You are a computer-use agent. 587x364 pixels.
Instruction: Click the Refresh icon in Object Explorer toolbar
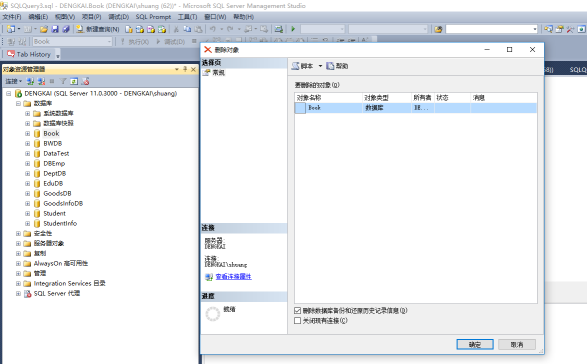(74, 81)
